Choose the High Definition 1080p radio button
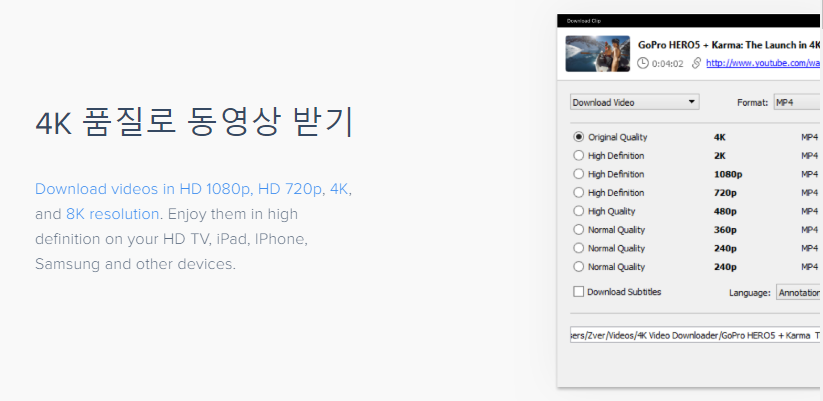Screen dimensions: 823x401 (x=578, y=174)
